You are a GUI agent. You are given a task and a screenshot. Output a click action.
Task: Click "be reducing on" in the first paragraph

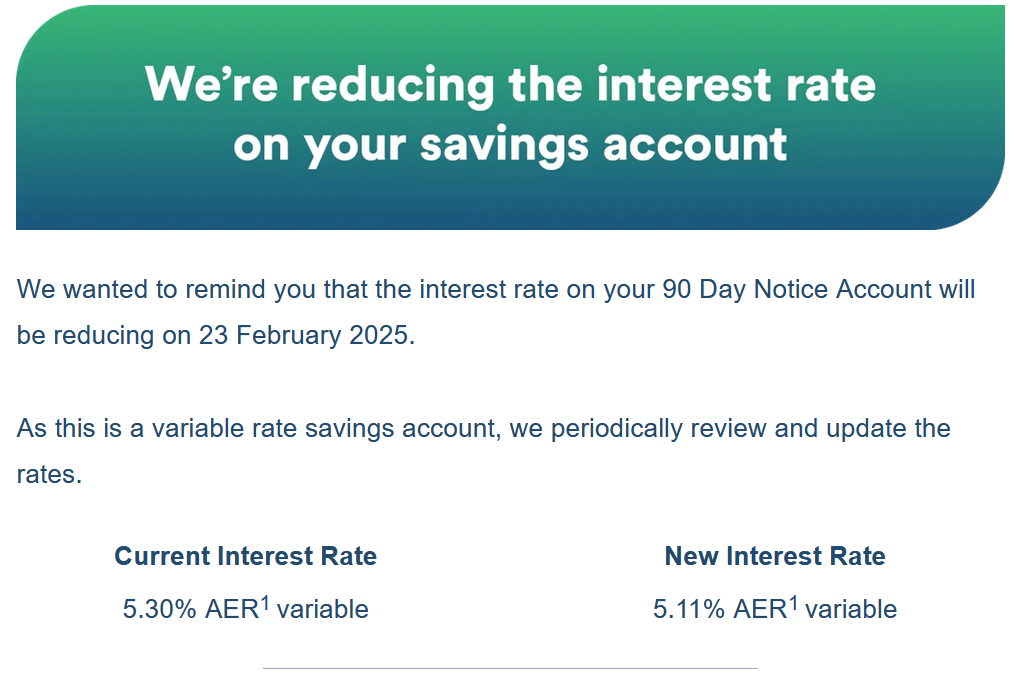[x=104, y=335]
